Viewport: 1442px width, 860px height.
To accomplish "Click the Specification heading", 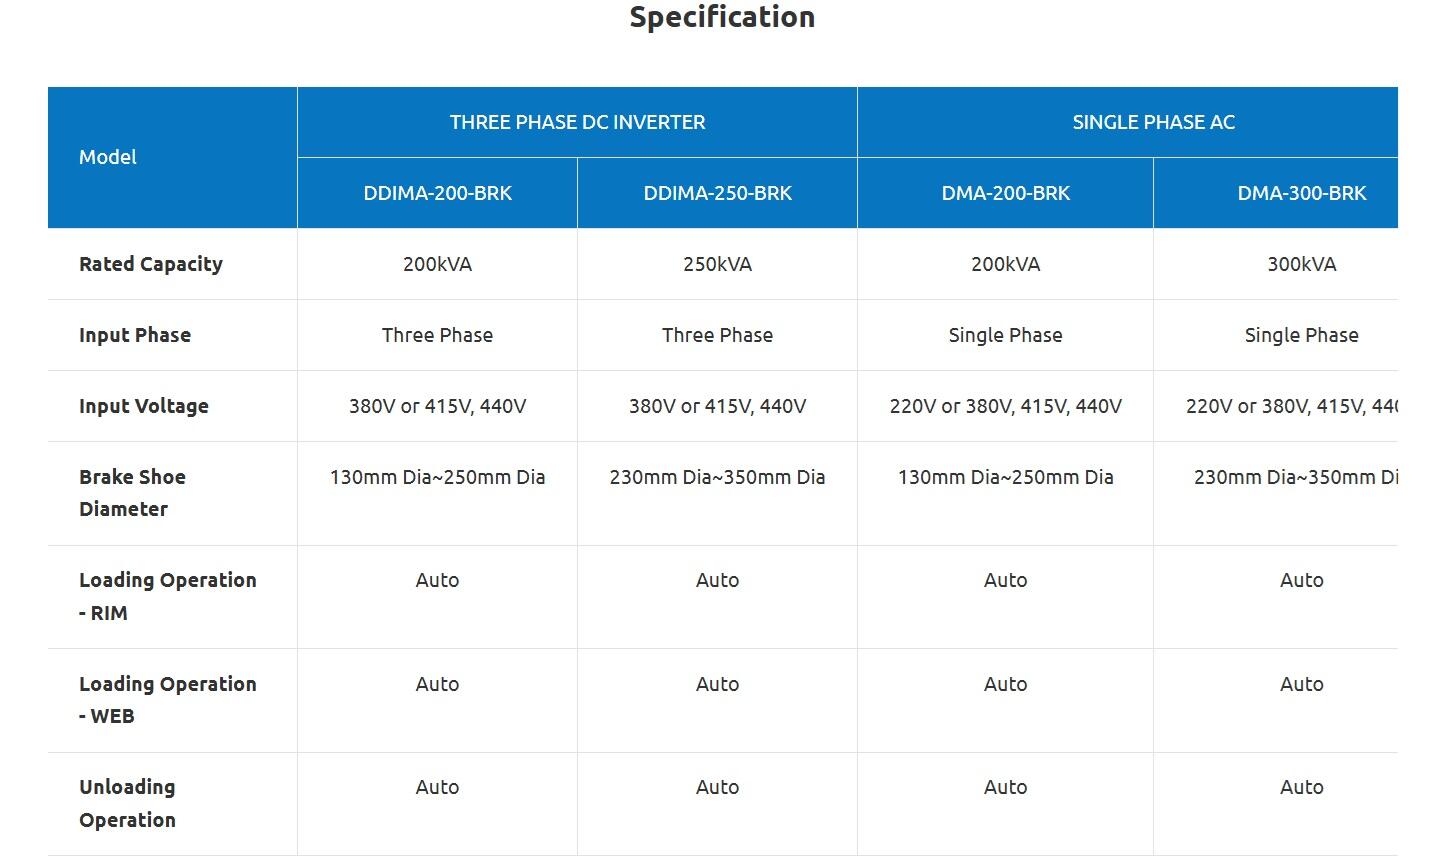I will click(x=722, y=17).
